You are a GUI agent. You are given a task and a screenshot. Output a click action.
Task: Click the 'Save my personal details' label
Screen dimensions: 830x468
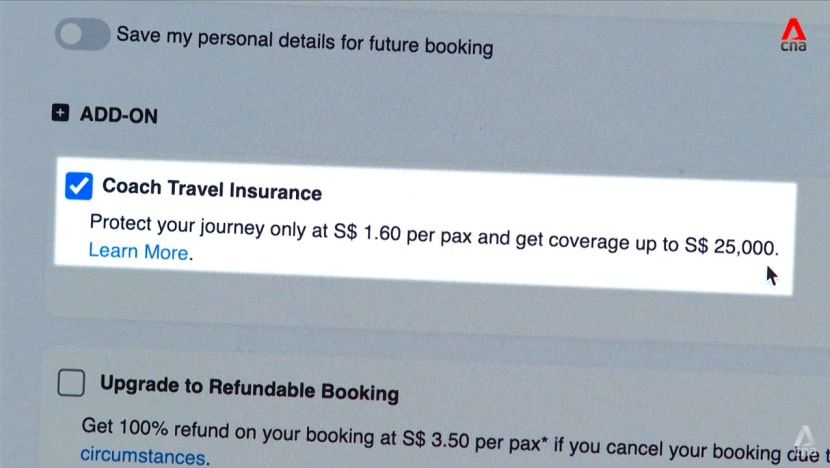click(x=305, y=41)
